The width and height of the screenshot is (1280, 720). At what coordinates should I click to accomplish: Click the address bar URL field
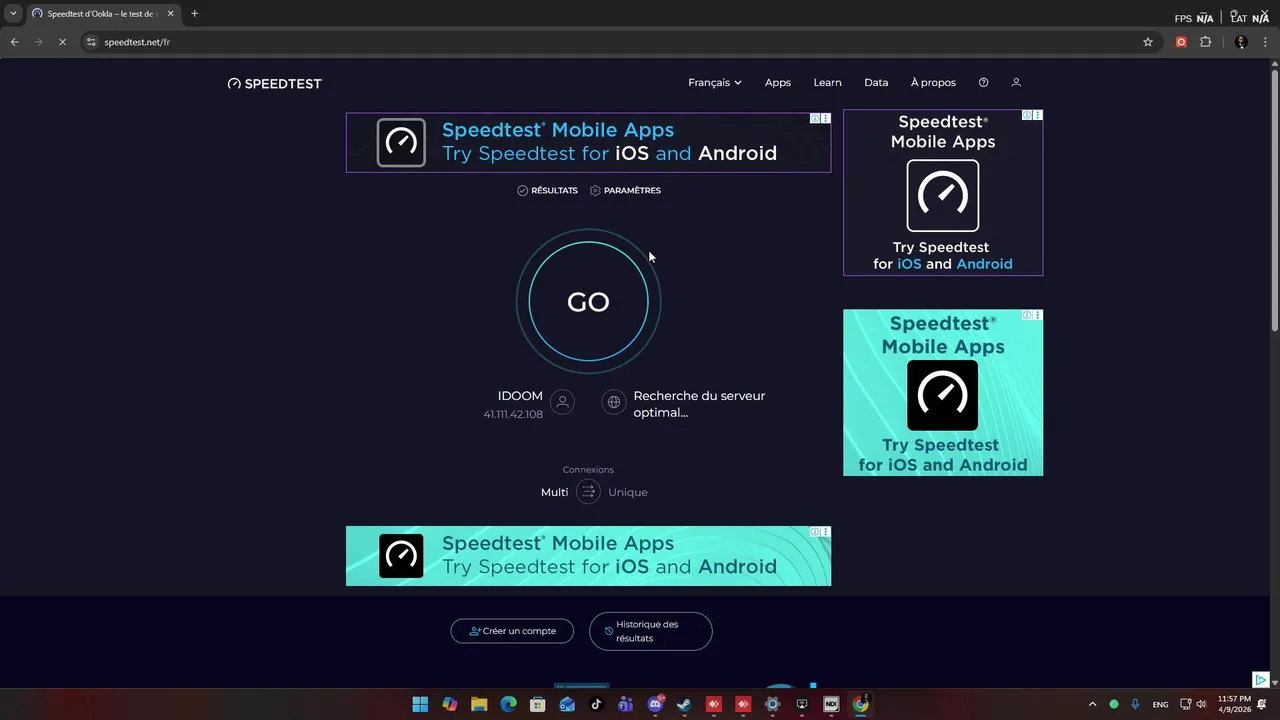pos(620,42)
